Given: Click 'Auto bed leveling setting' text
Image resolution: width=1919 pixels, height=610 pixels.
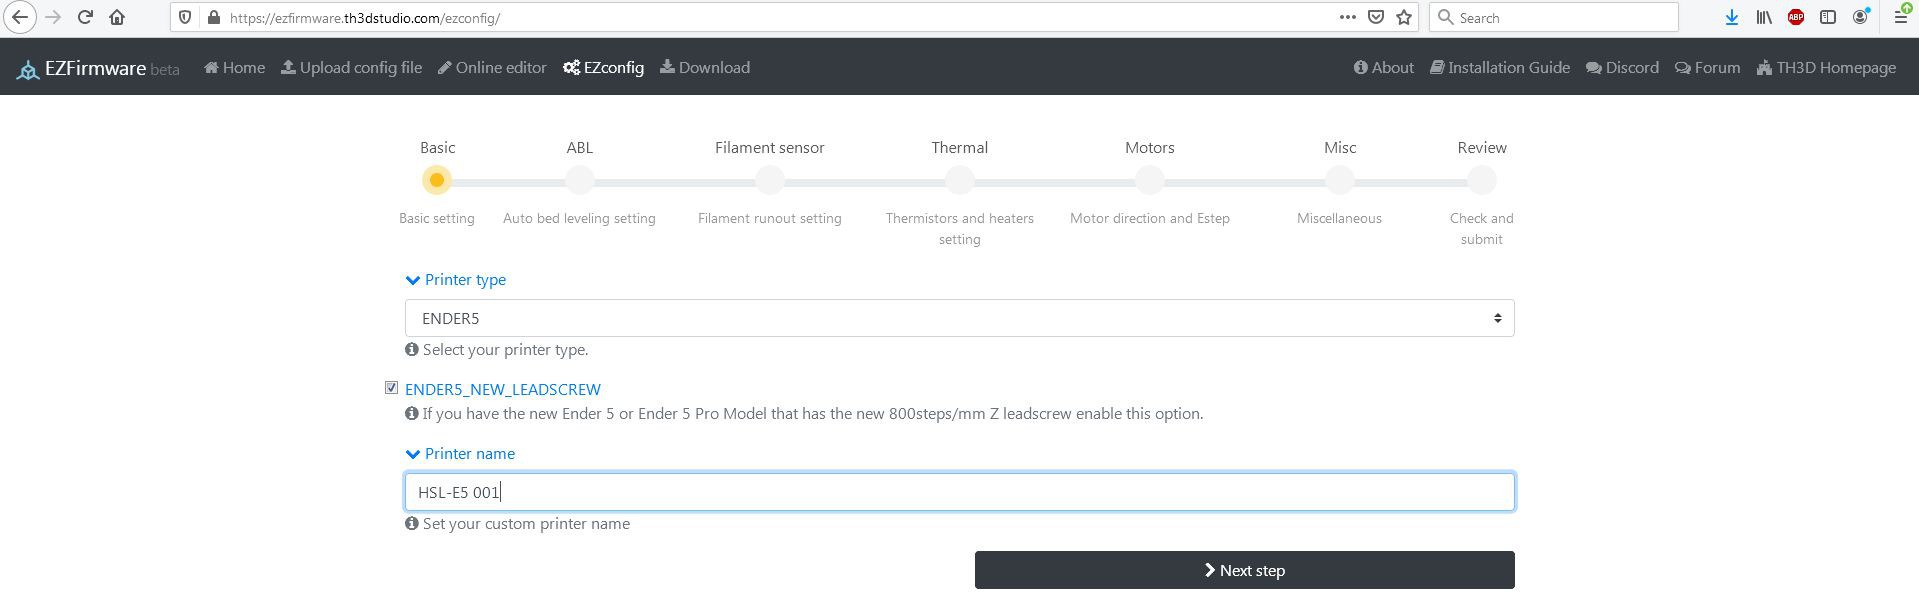Looking at the screenshot, I should pyautogui.click(x=579, y=218).
